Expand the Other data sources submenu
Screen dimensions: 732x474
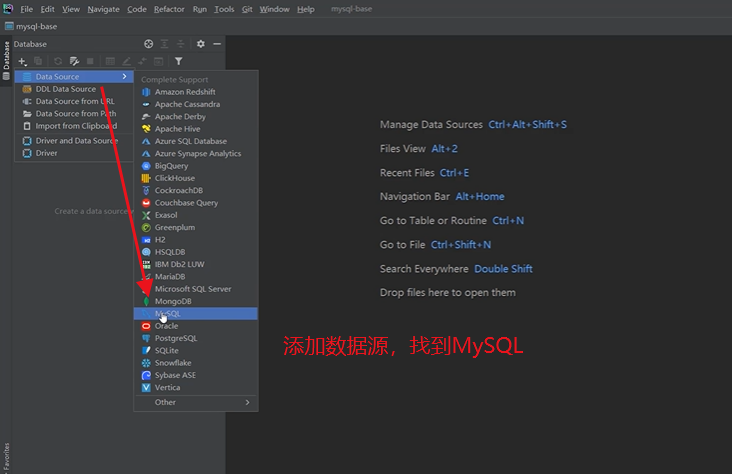196,402
